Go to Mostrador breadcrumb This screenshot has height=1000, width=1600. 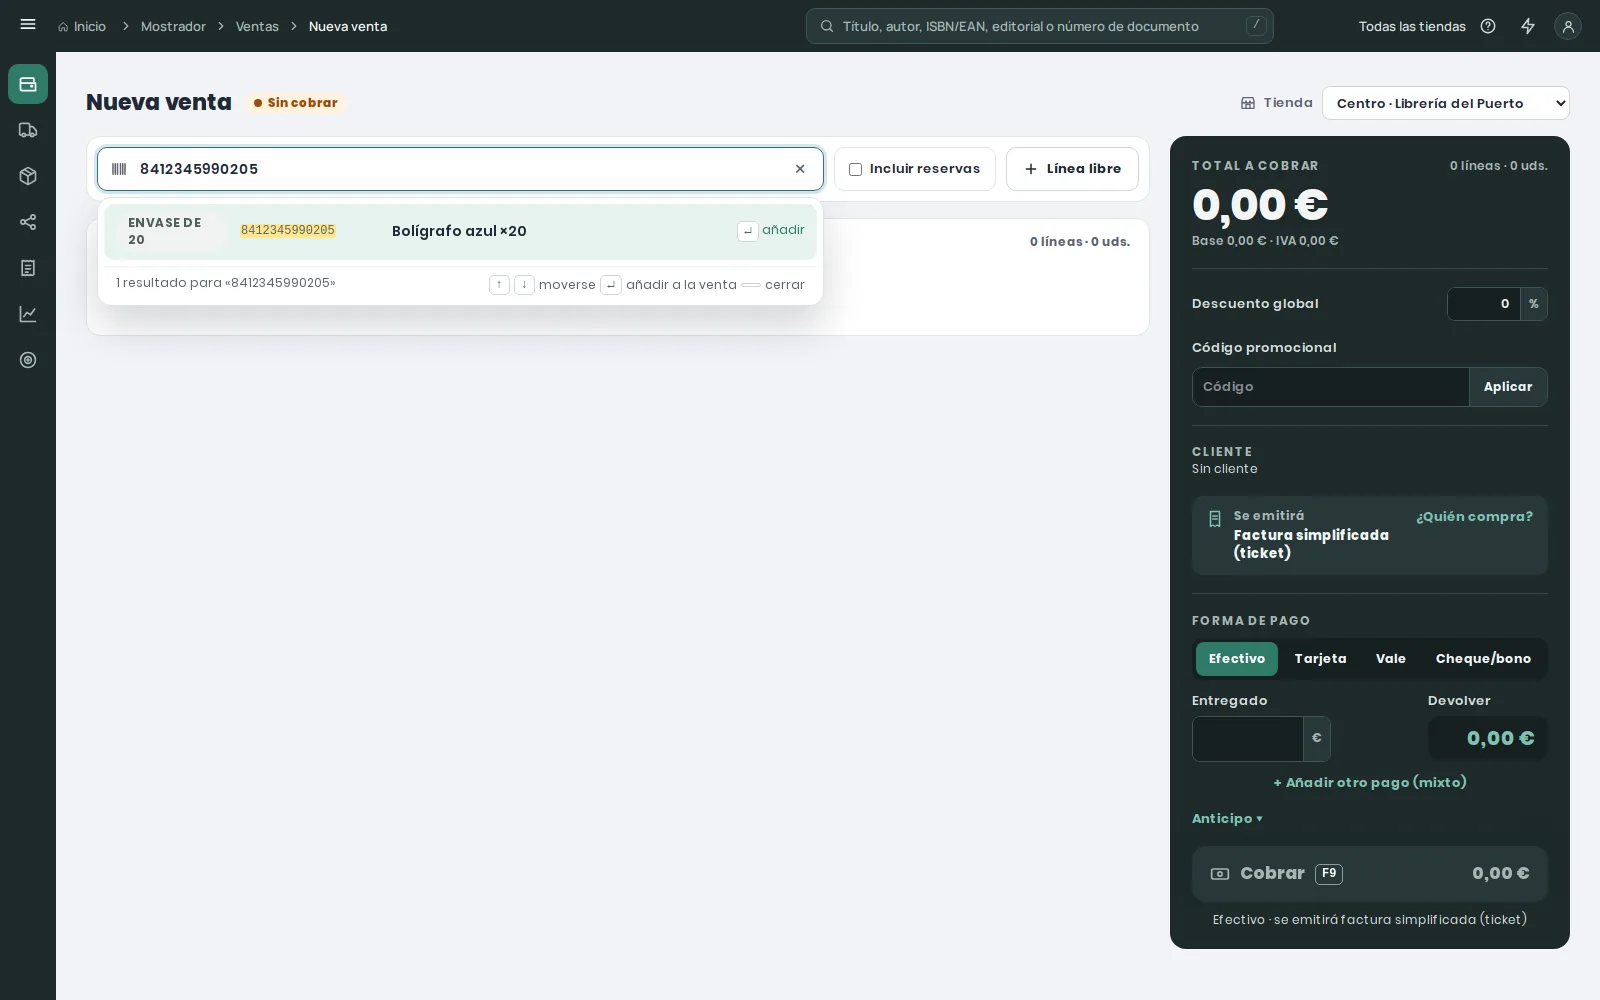[x=173, y=27]
